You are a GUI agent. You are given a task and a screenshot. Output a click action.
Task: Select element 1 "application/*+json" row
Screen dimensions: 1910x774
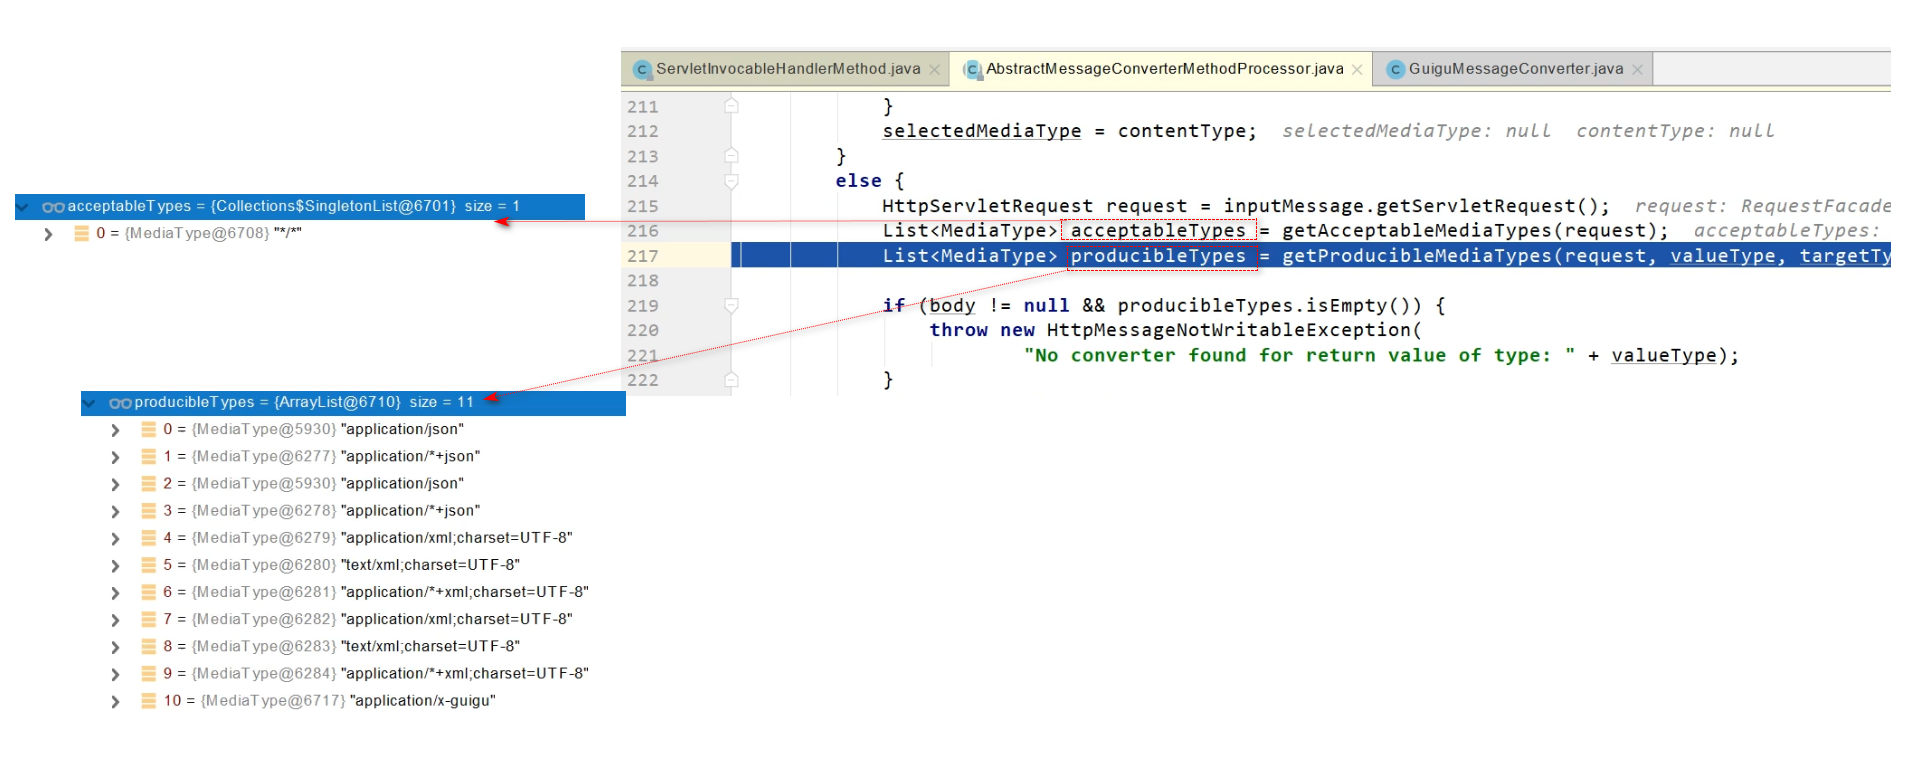click(x=353, y=456)
